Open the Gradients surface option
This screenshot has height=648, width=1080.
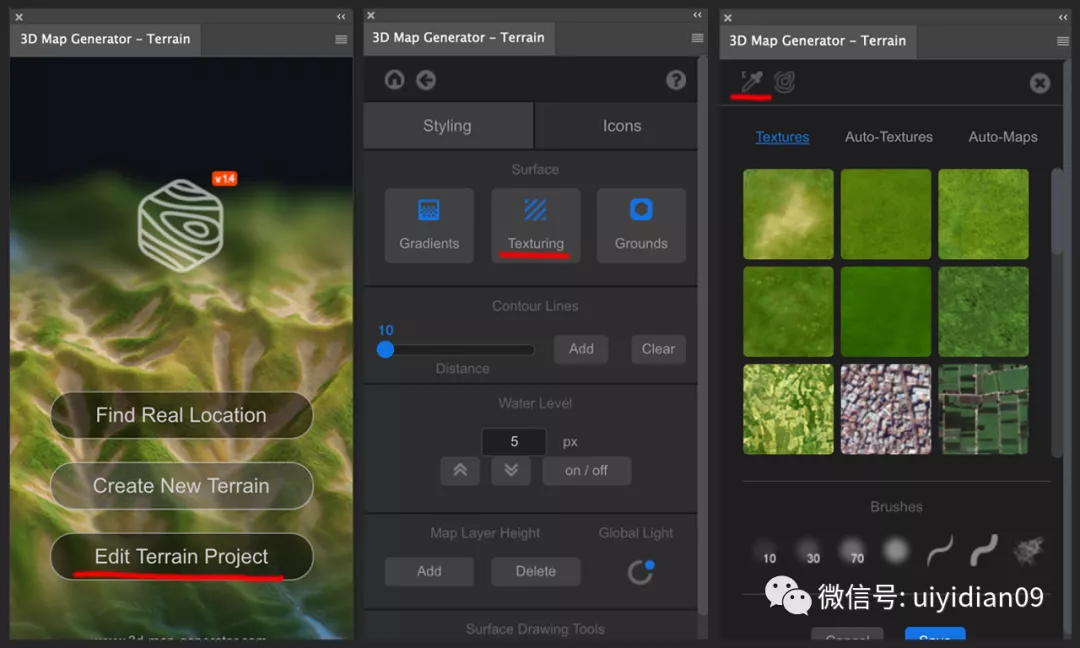click(429, 225)
